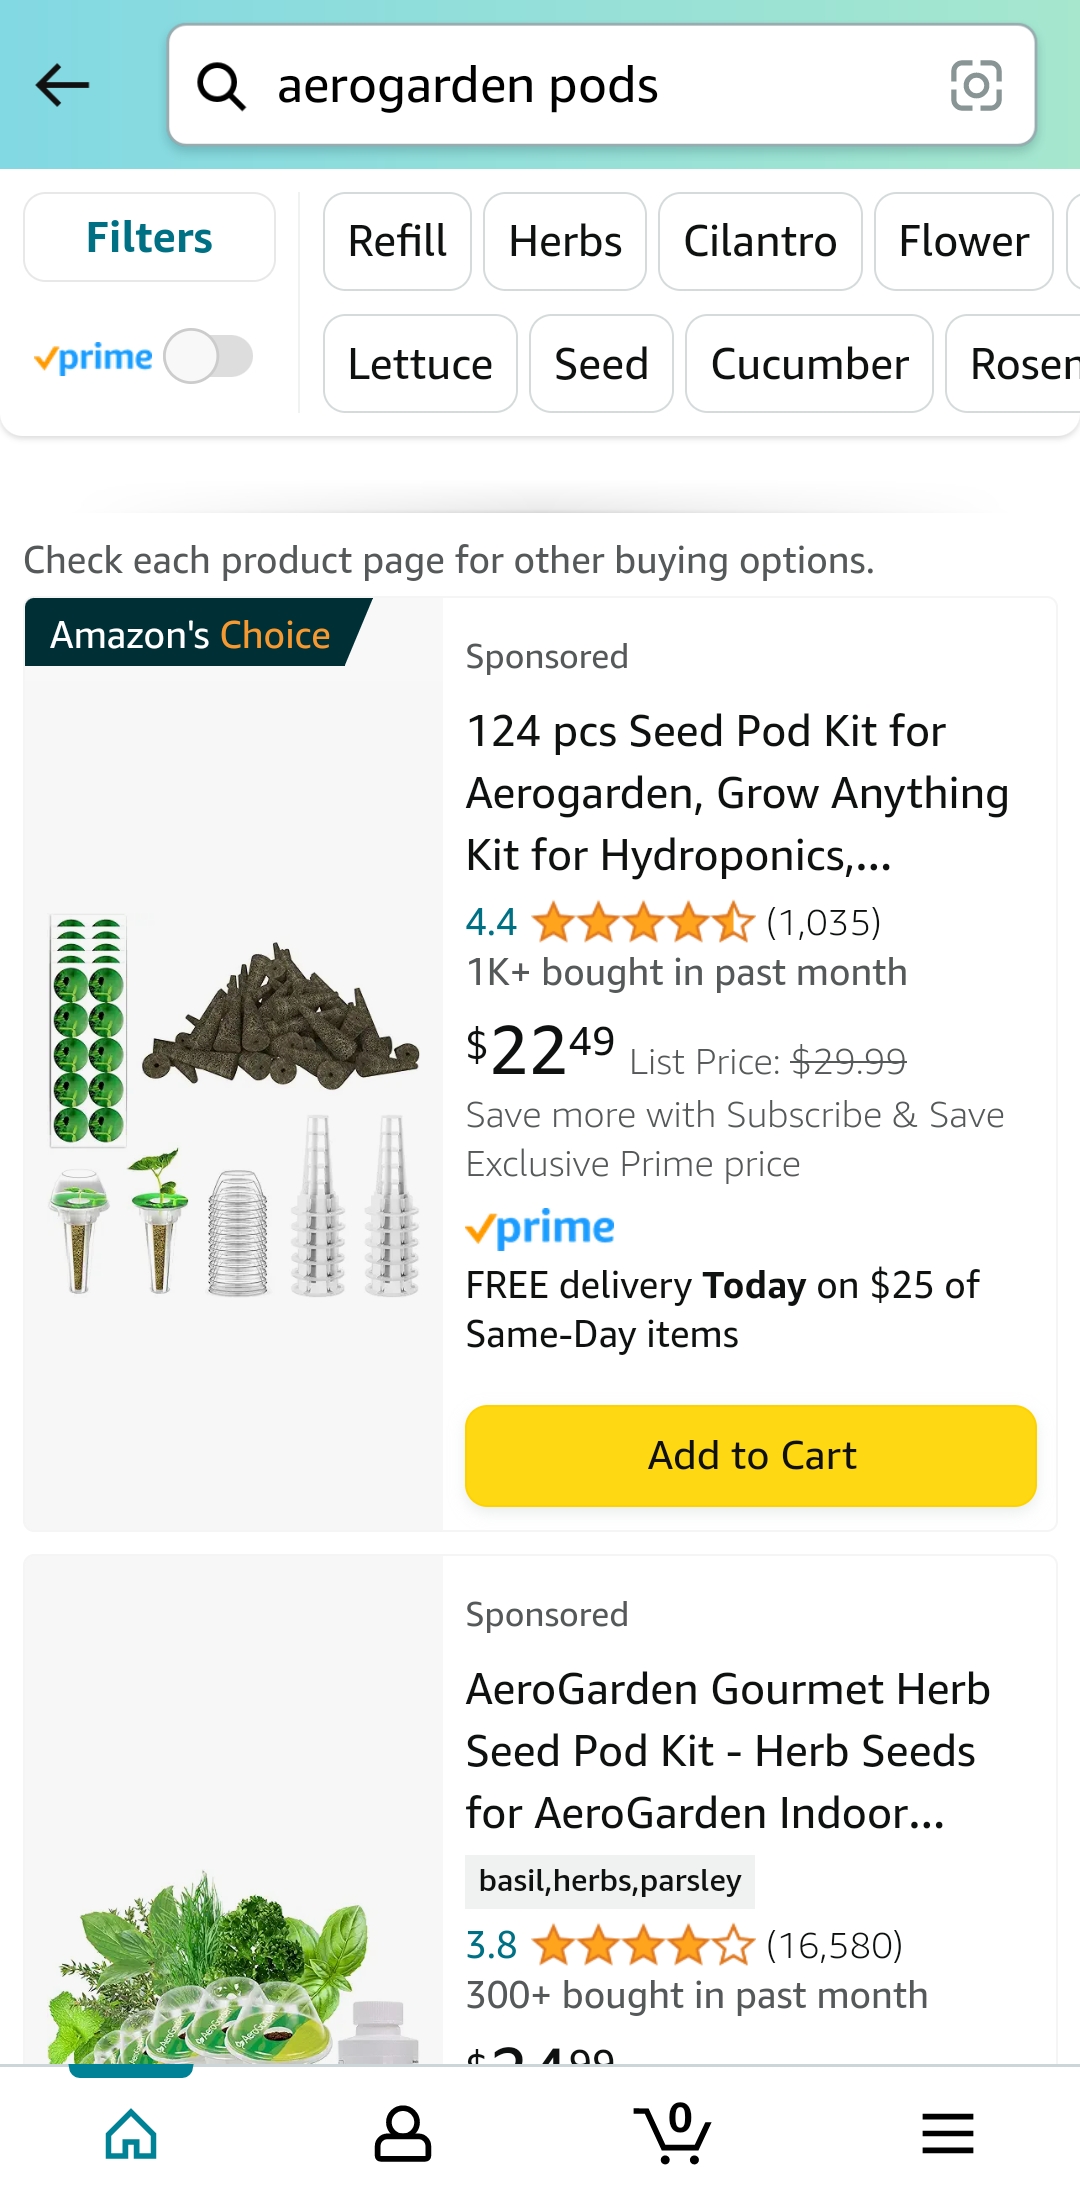The width and height of the screenshot is (1080, 2199).
Task: Choose the Cucumber filter chip
Action: click(x=809, y=364)
